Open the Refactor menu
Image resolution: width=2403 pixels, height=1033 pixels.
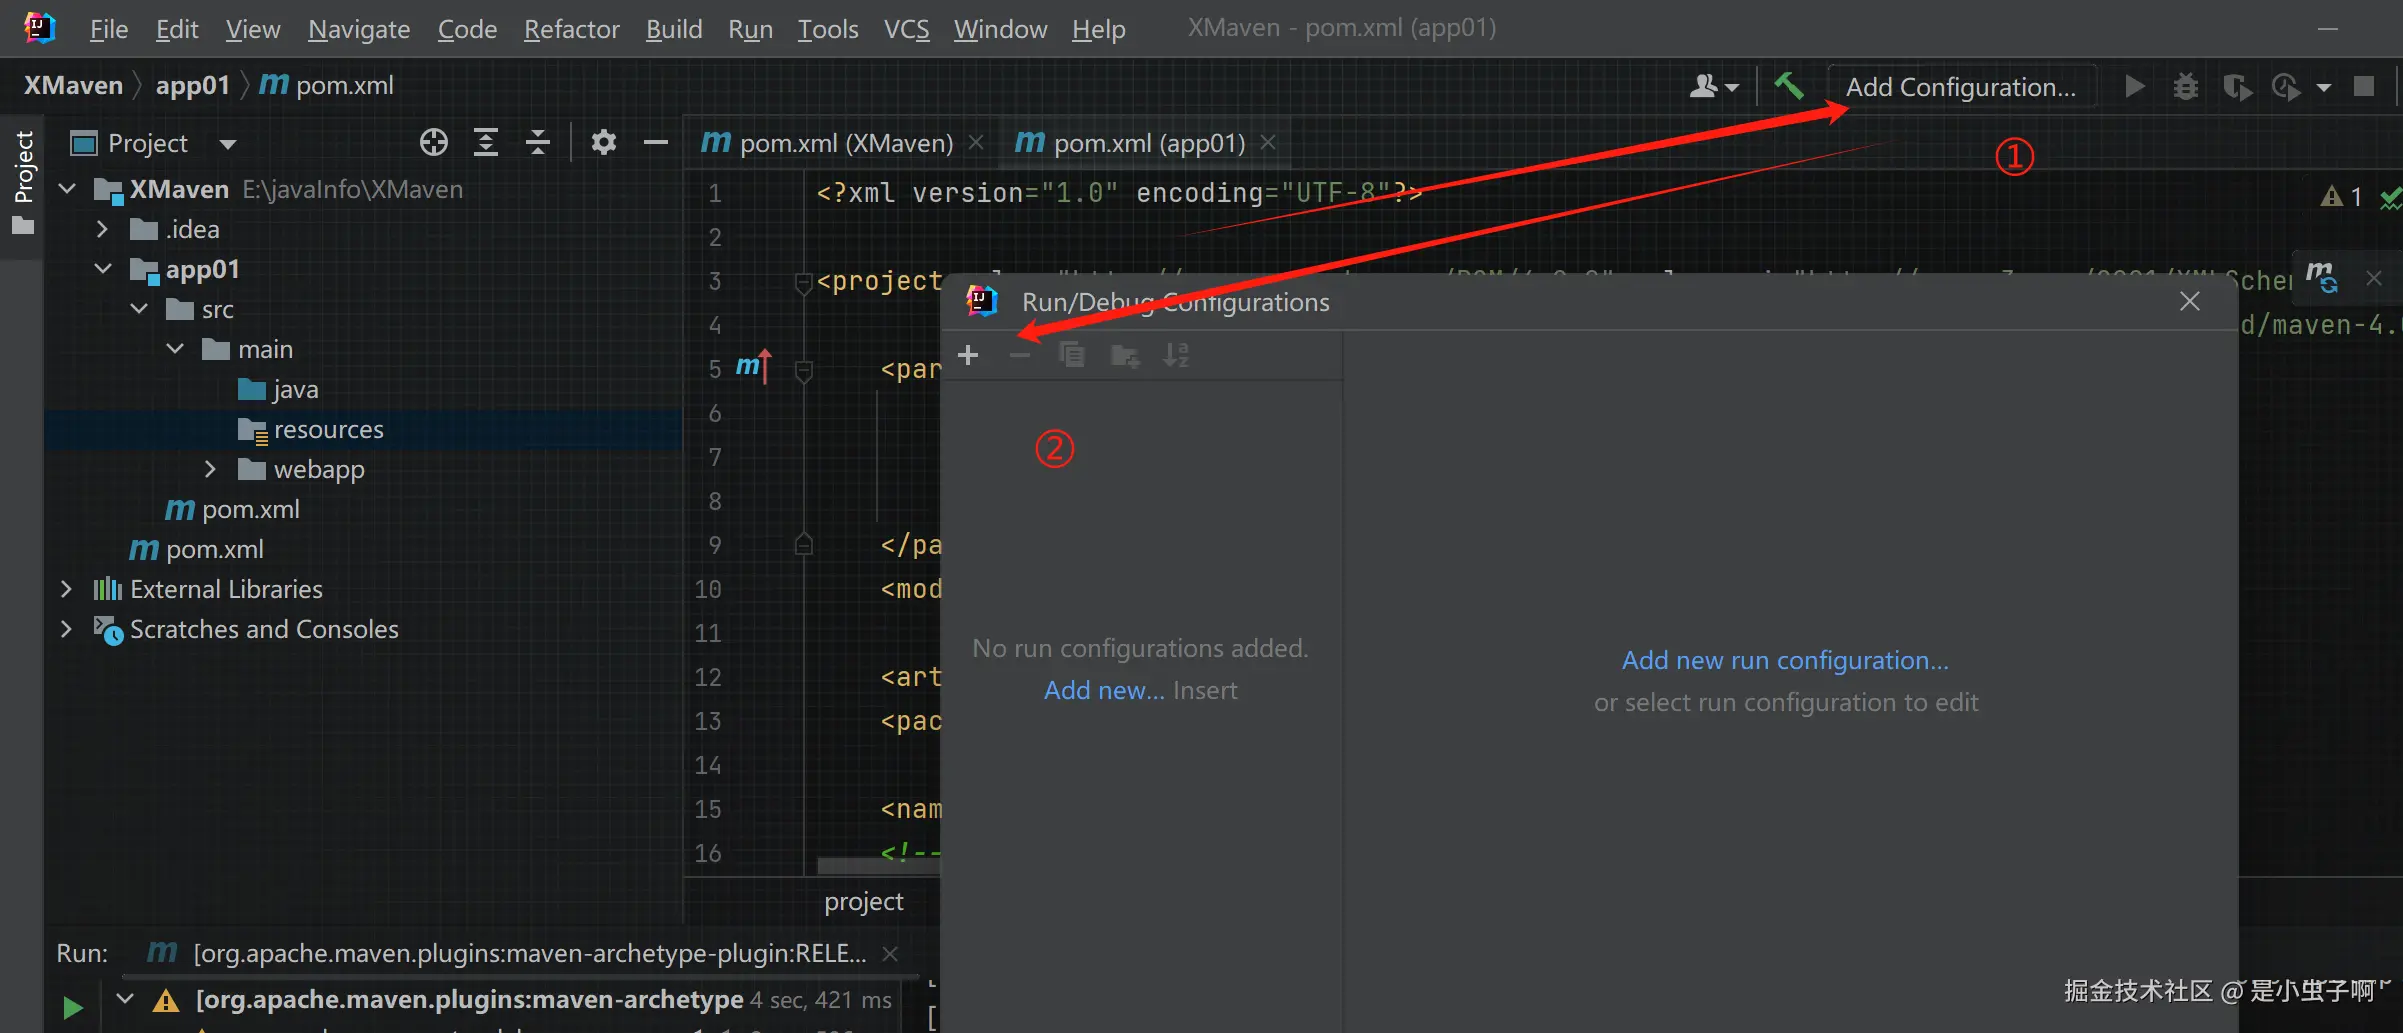click(x=571, y=29)
